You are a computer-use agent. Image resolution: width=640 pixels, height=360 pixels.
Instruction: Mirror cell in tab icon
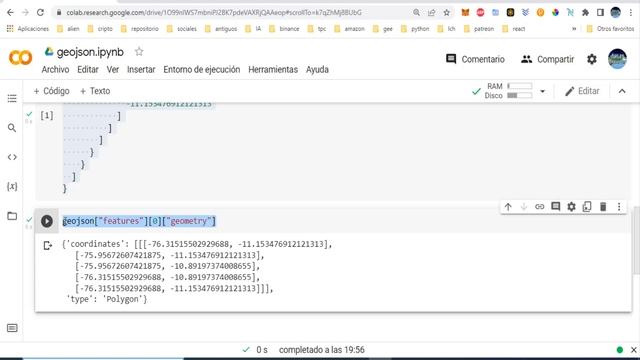click(x=587, y=207)
